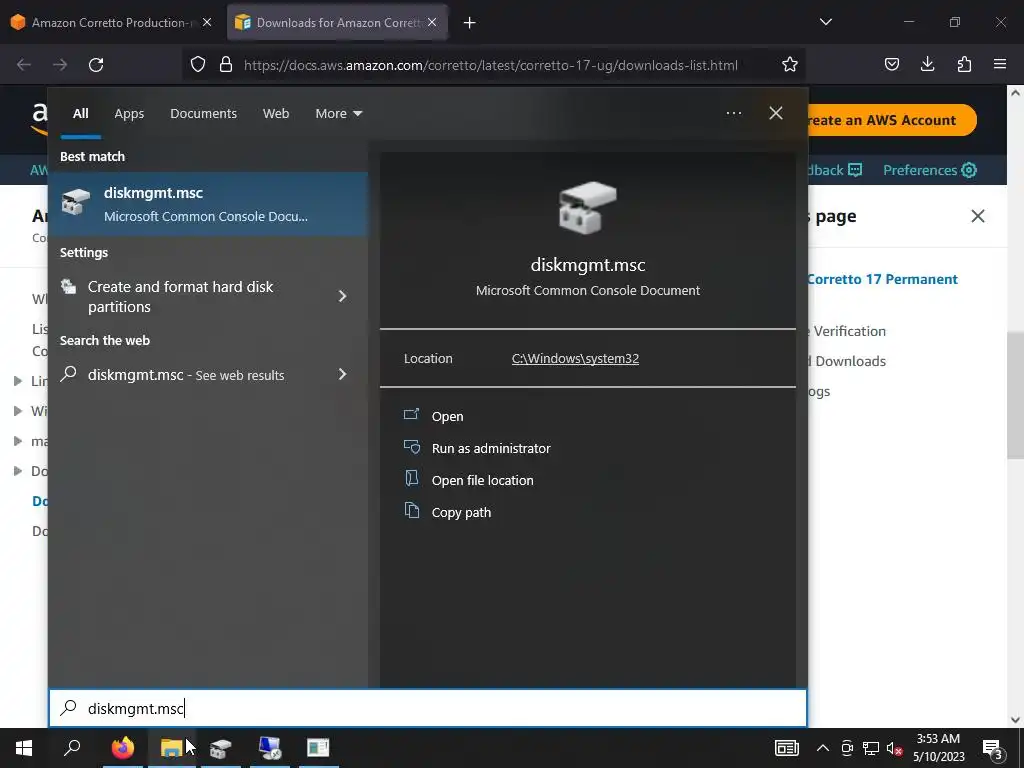Click the Save to Pocket icon

pyautogui.click(x=891, y=64)
